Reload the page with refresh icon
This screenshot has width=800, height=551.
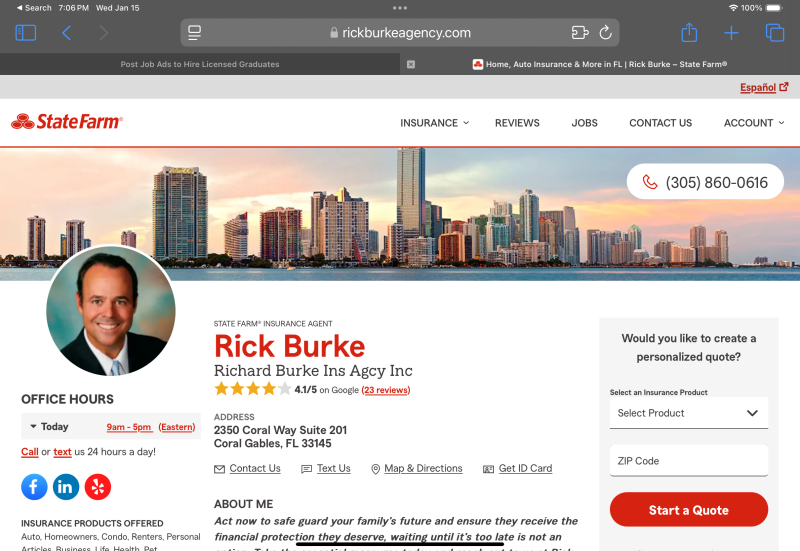pos(606,33)
